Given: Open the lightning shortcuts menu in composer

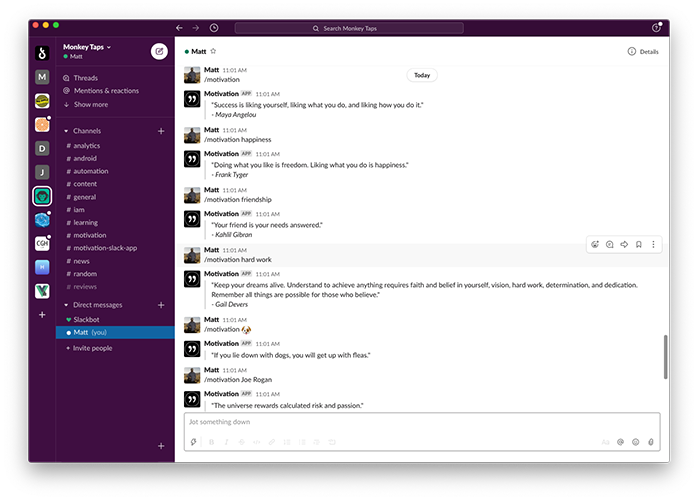Looking at the screenshot, I should (194, 442).
